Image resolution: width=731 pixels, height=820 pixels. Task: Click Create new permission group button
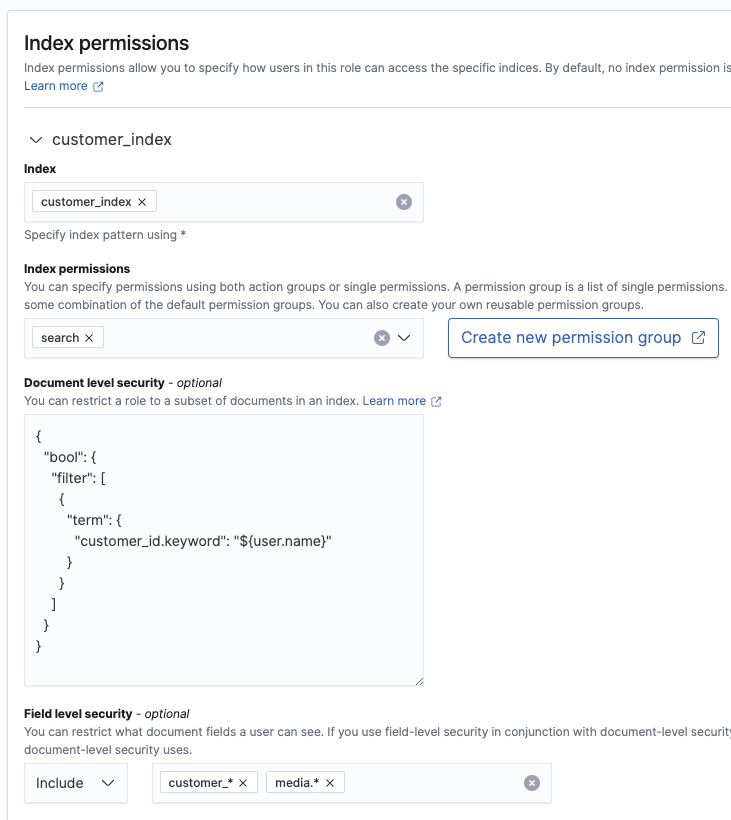pos(583,338)
